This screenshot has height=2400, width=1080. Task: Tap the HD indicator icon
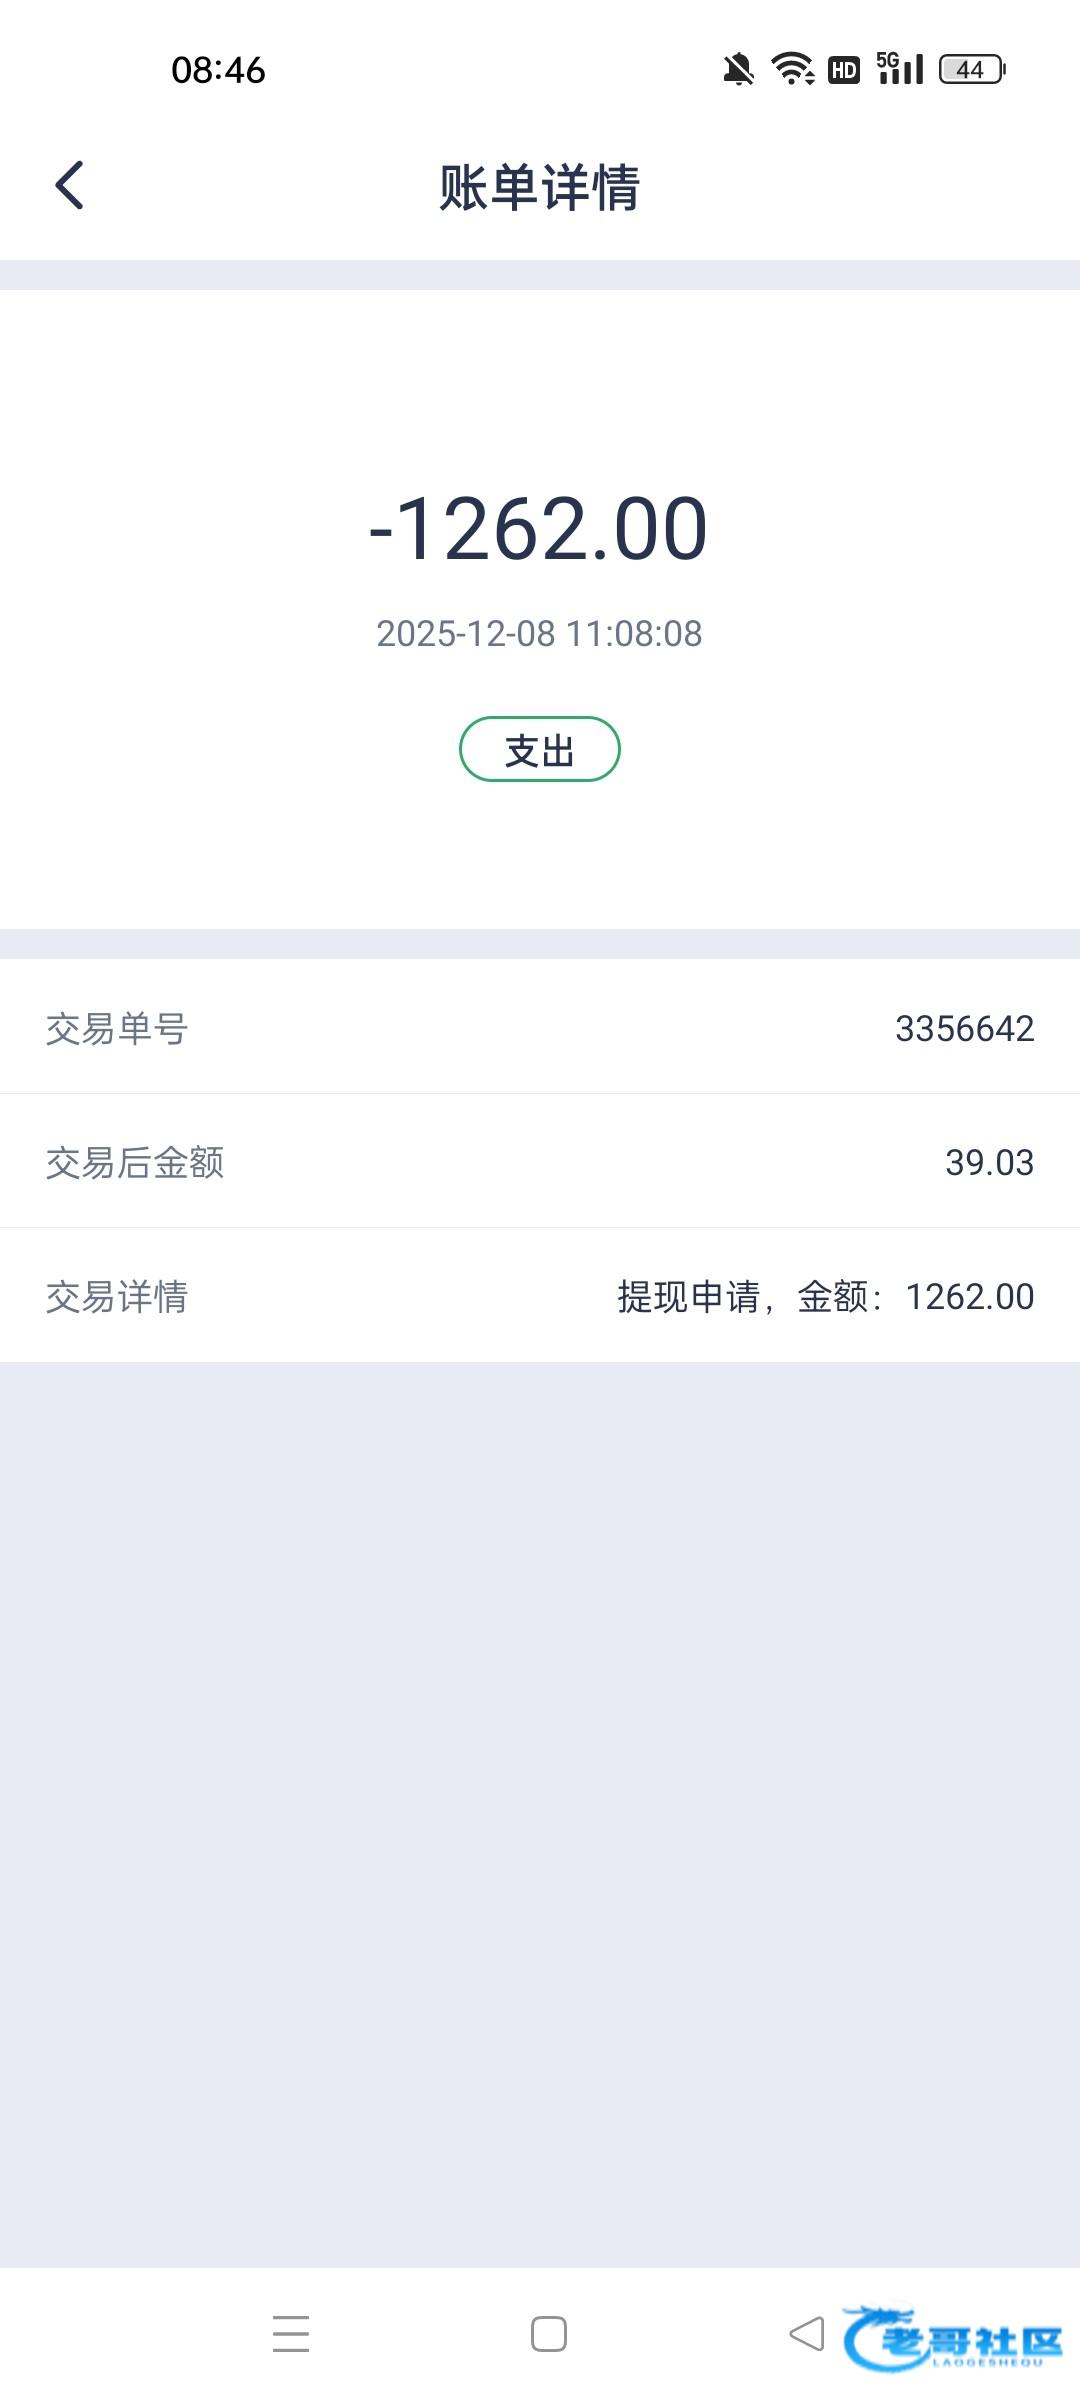click(844, 70)
